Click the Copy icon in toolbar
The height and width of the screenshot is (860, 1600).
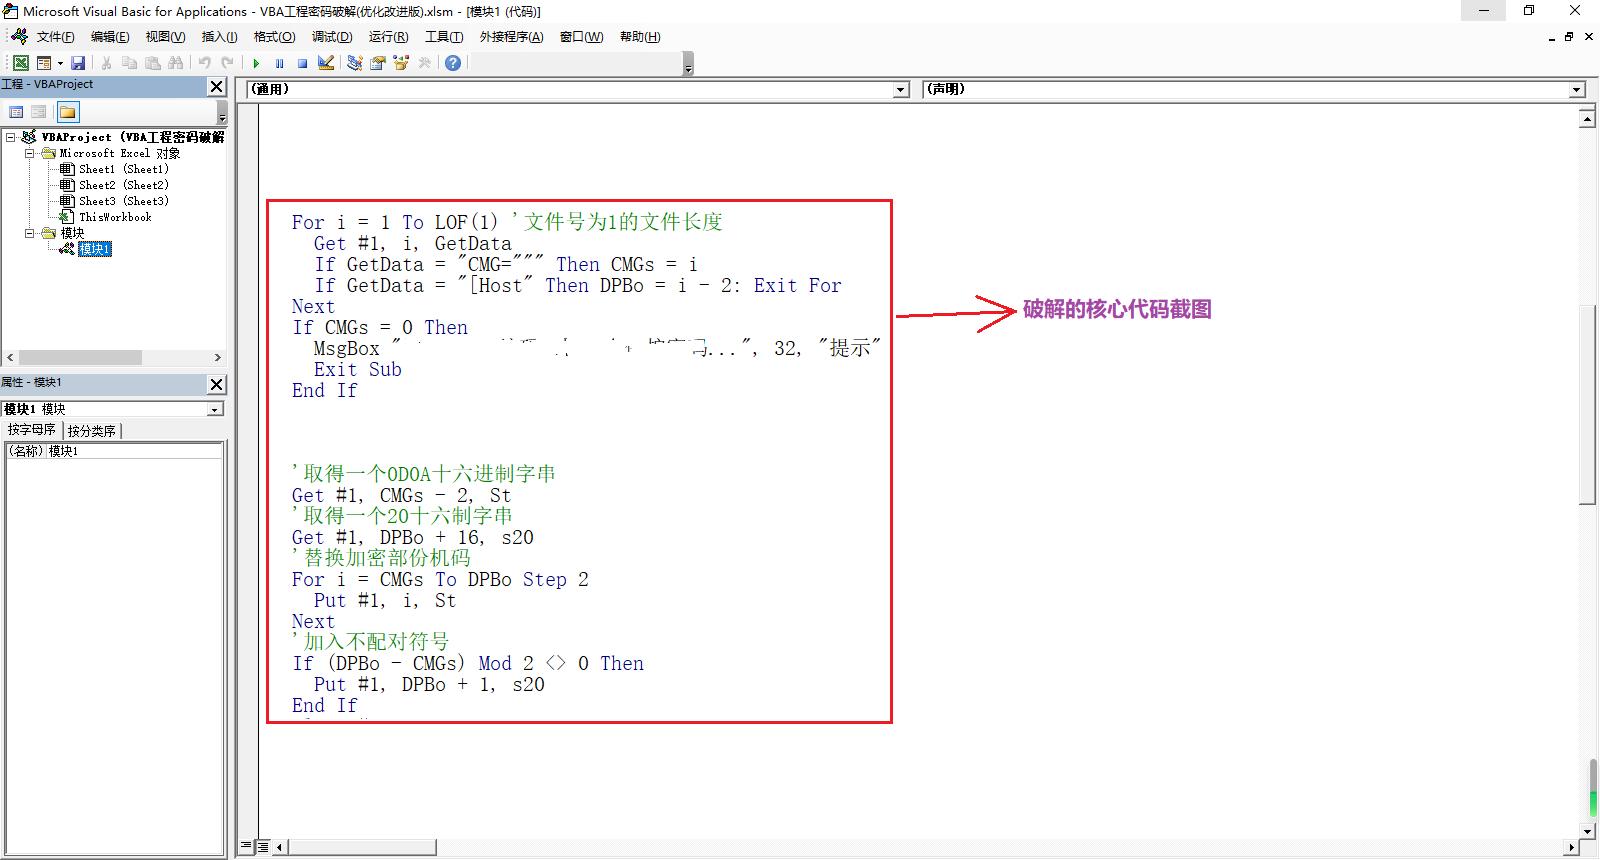coord(130,63)
